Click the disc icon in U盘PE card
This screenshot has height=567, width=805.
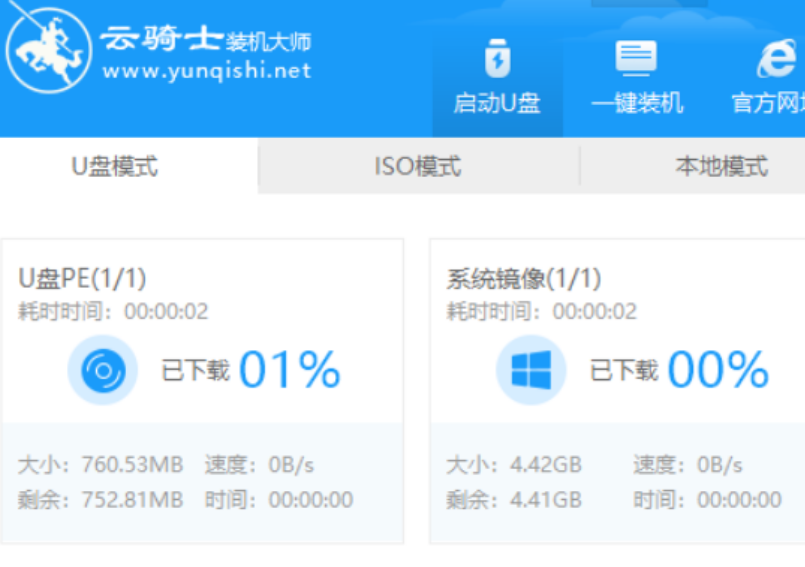(x=102, y=372)
